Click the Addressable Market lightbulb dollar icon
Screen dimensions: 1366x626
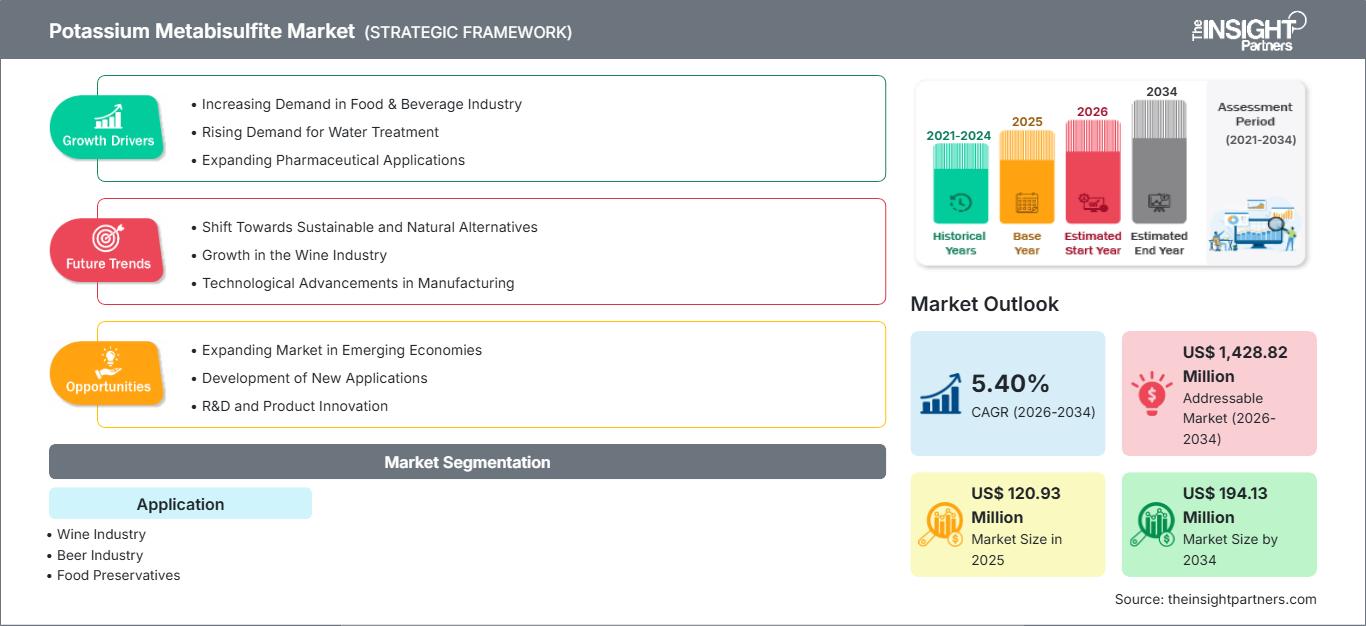point(1152,394)
